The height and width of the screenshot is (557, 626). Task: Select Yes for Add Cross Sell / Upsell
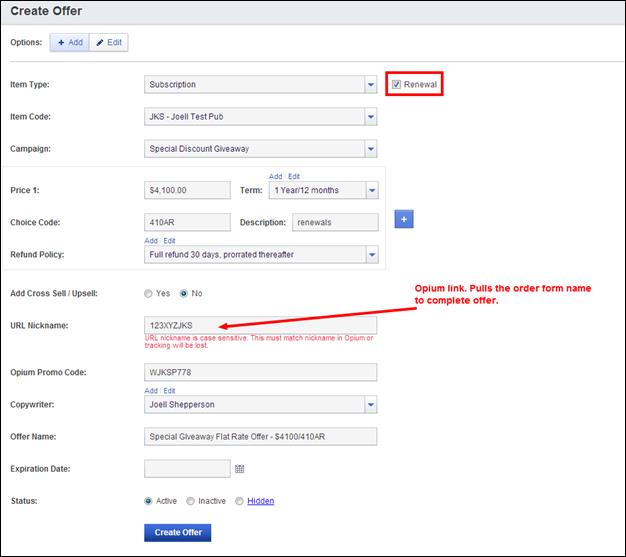[148, 293]
